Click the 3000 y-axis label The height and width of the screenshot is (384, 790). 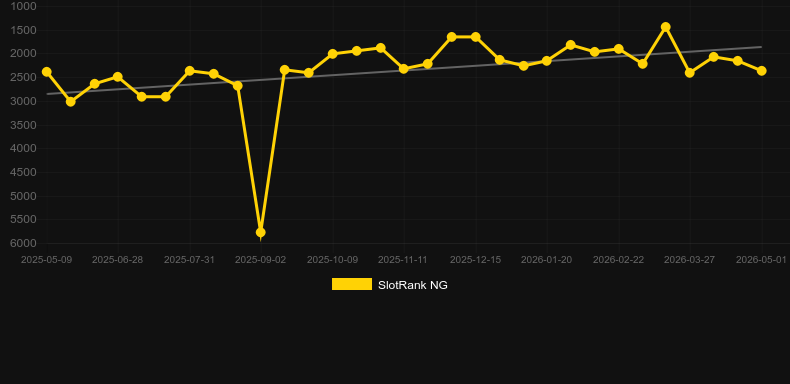(x=23, y=101)
